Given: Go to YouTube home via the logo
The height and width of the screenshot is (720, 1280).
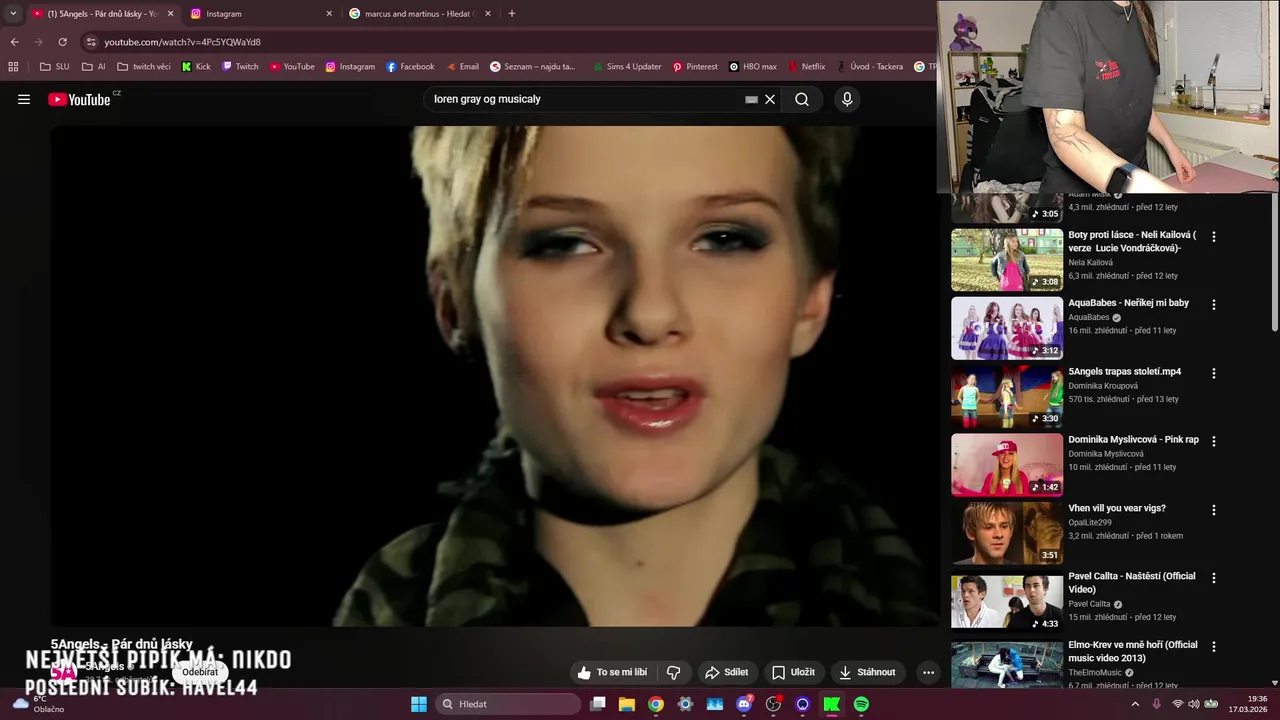Looking at the screenshot, I should pos(79,99).
